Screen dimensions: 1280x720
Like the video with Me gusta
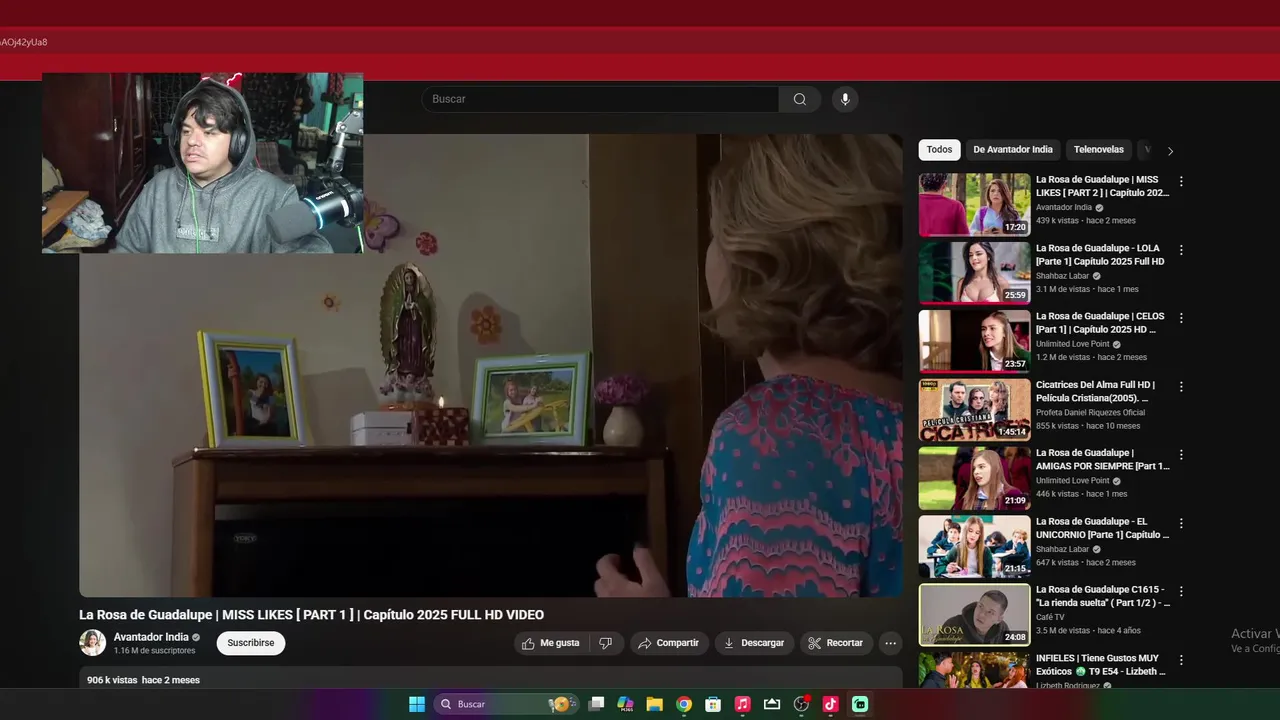coord(551,643)
